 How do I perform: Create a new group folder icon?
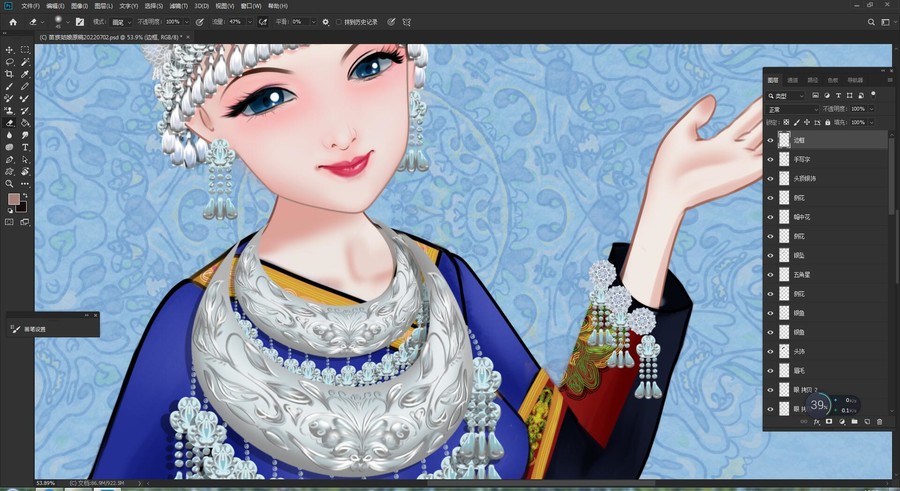854,422
